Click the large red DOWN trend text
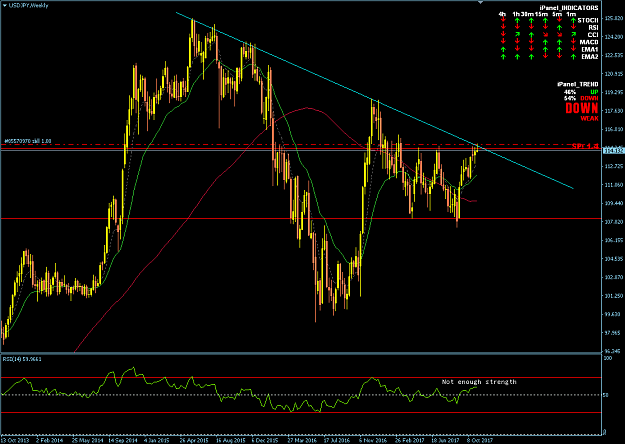This screenshot has height=444, width=625. 582,108
